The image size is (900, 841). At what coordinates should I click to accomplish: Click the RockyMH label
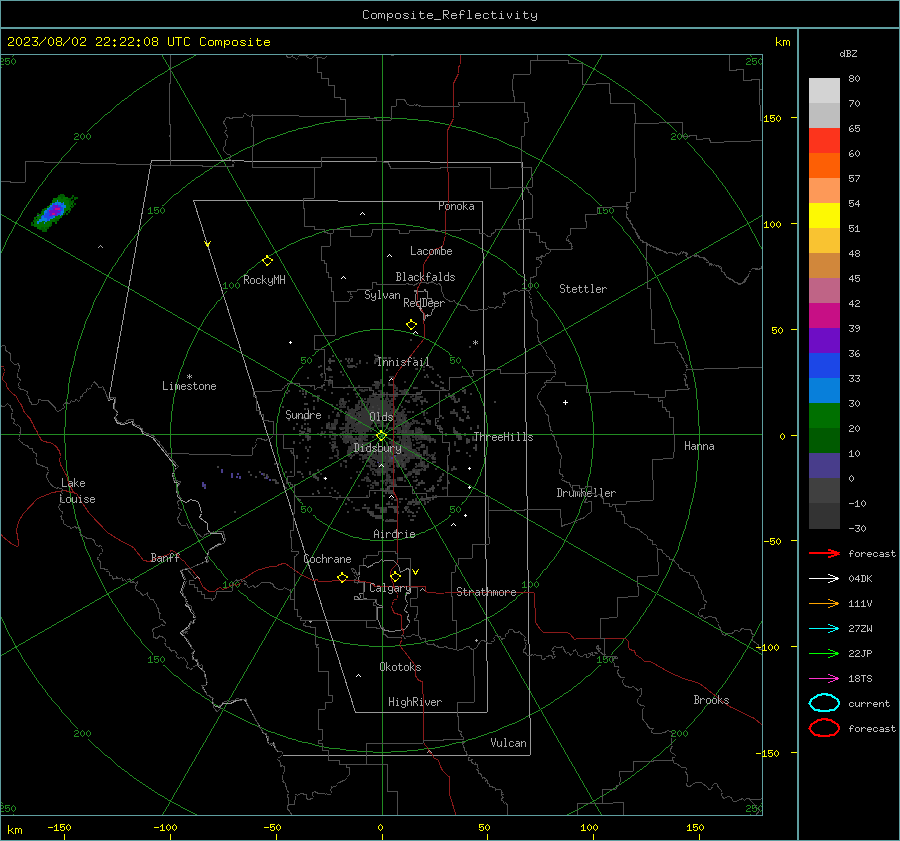(x=264, y=280)
